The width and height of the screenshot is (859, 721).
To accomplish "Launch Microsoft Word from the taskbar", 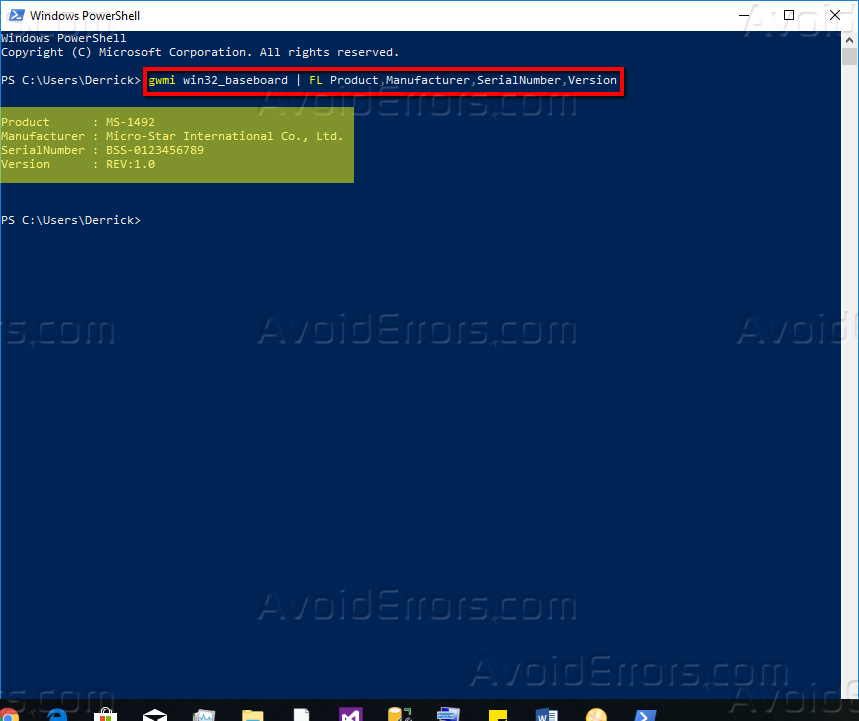I will click(x=547, y=714).
